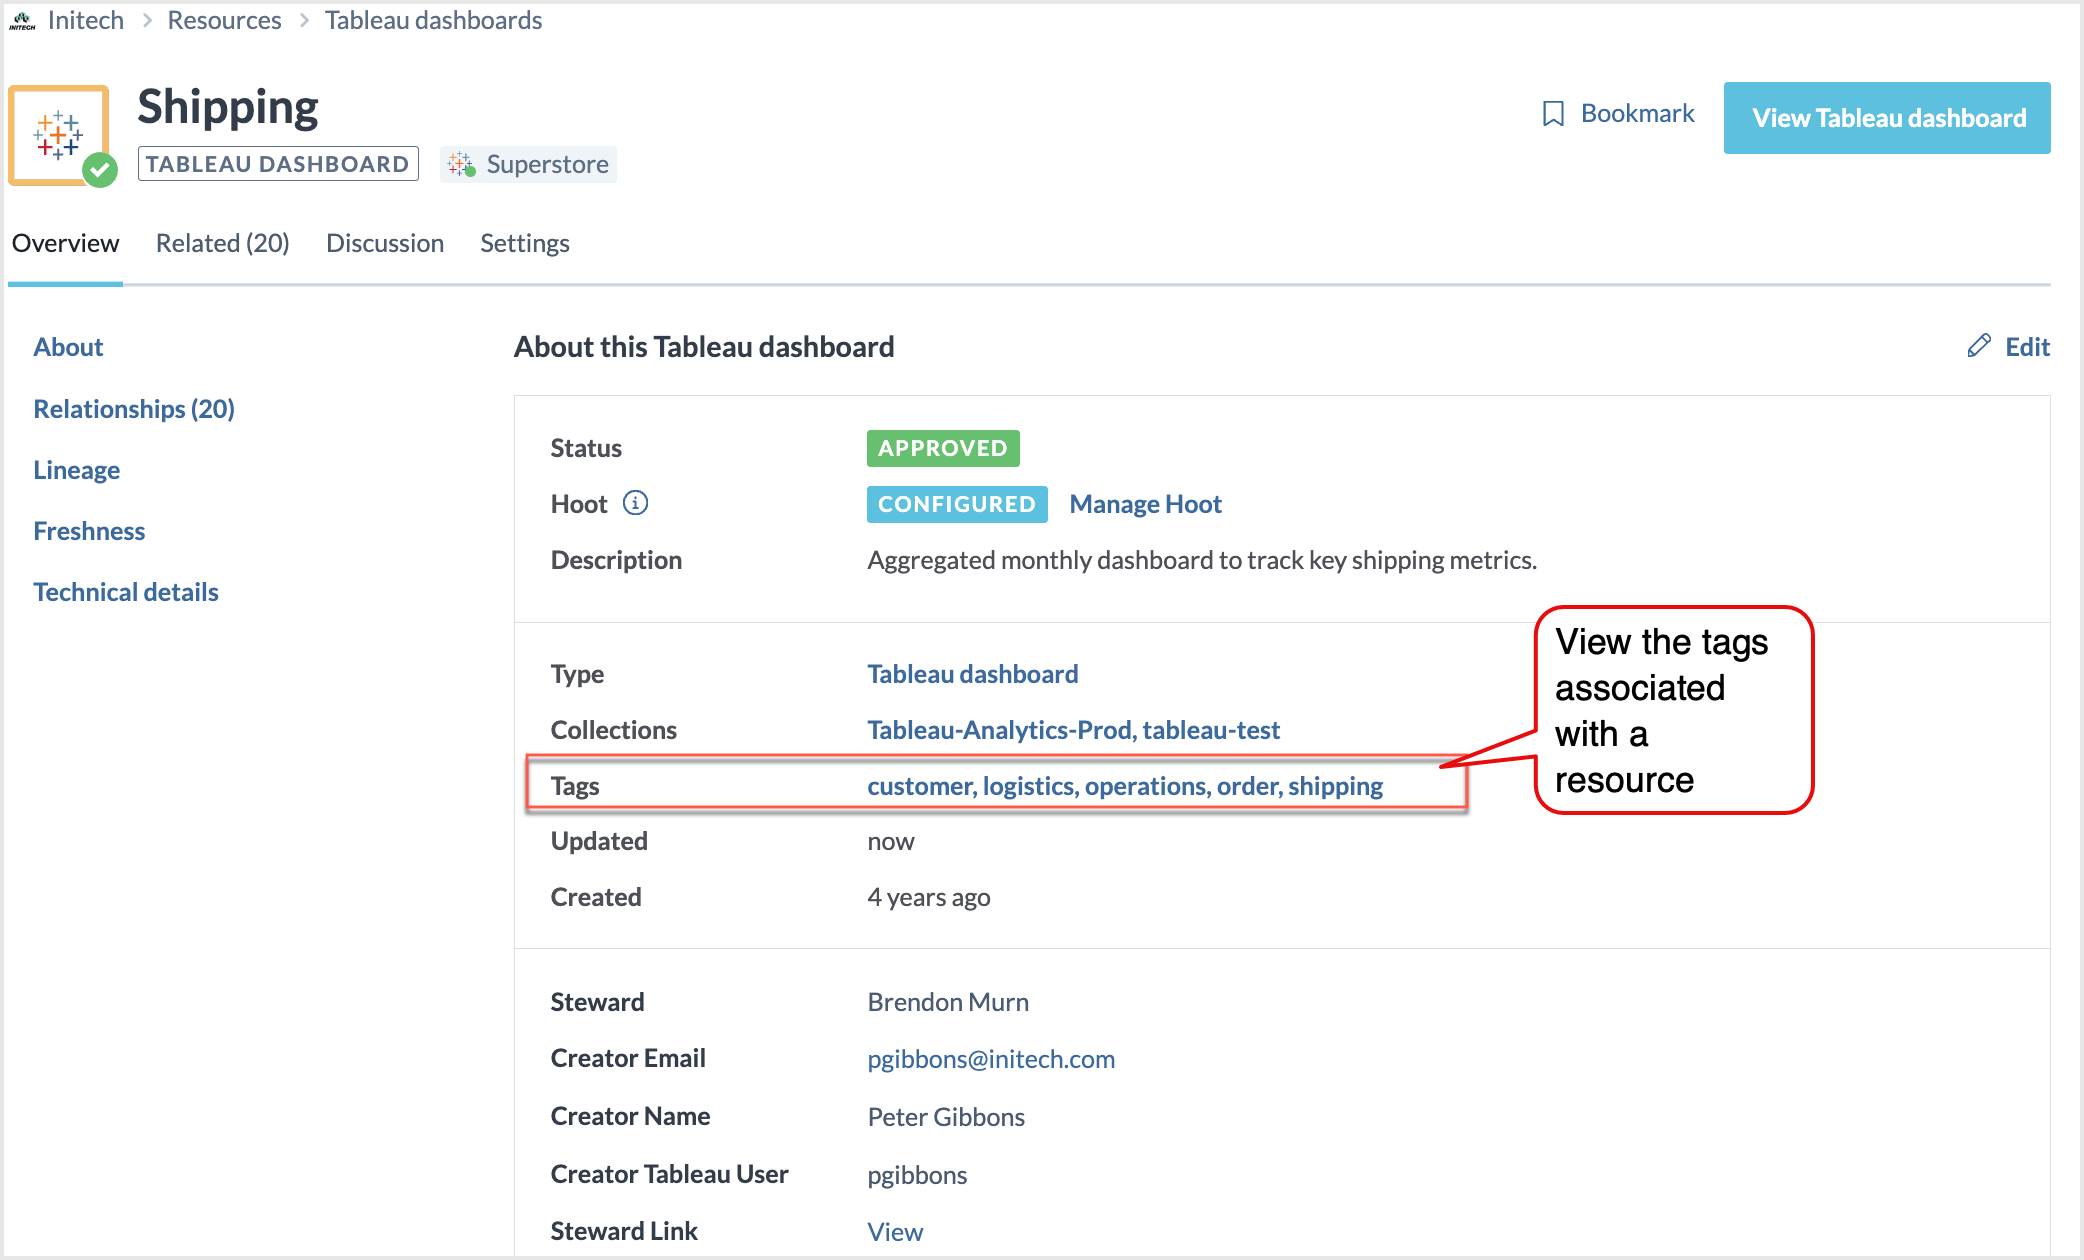This screenshot has height=1260, width=2084.
Task: Click the operations tag
Action: click(1146, 786)
